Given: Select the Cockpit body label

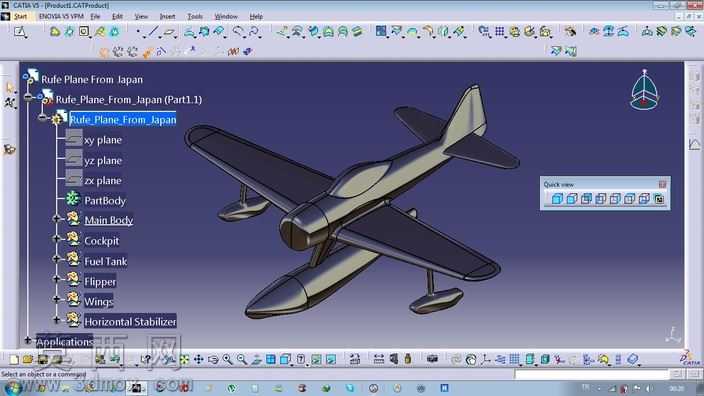Looking at the screenshot, I should (102, 241).
